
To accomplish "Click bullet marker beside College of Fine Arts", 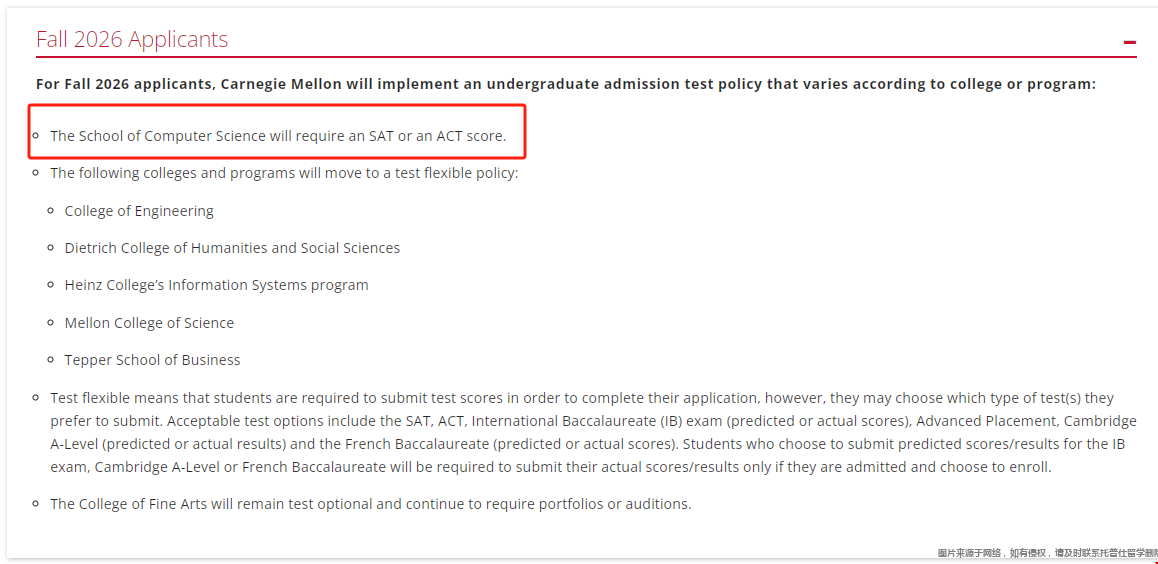I will (x=37, y=504).
